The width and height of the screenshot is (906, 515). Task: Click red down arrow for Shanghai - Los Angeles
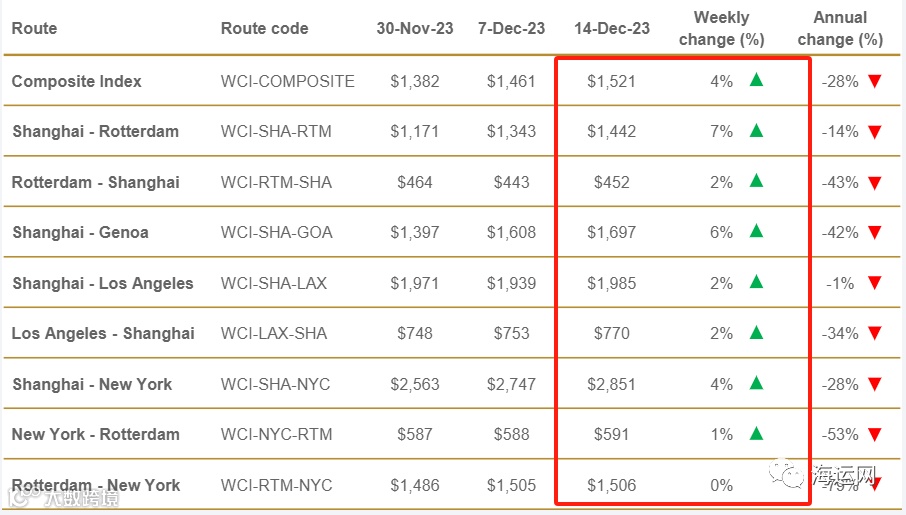(x=874, y=284)
